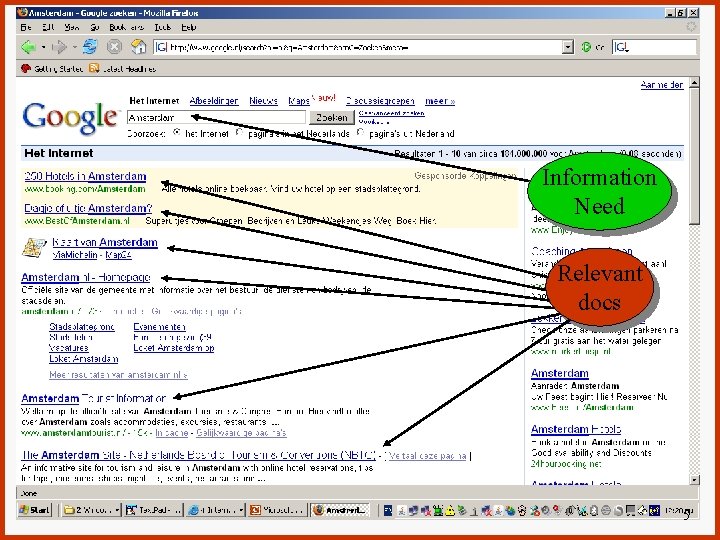720x540 pixels.
Task: Open the Back button history dropdown arrow
Action: point(43,47)
